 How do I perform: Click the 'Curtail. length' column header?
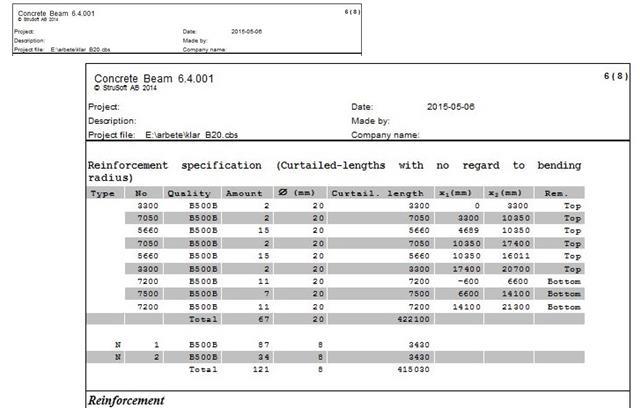tap(378, 193)
